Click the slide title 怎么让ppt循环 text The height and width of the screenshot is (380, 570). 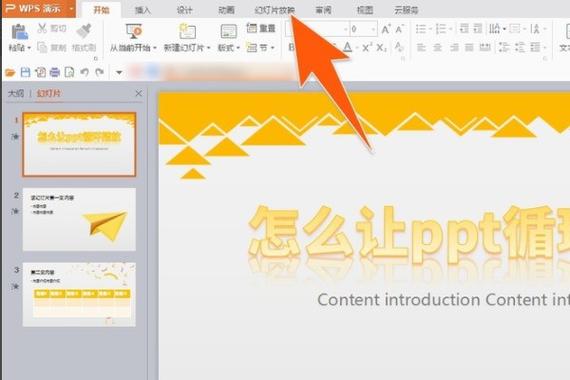(x=409, y=234)
